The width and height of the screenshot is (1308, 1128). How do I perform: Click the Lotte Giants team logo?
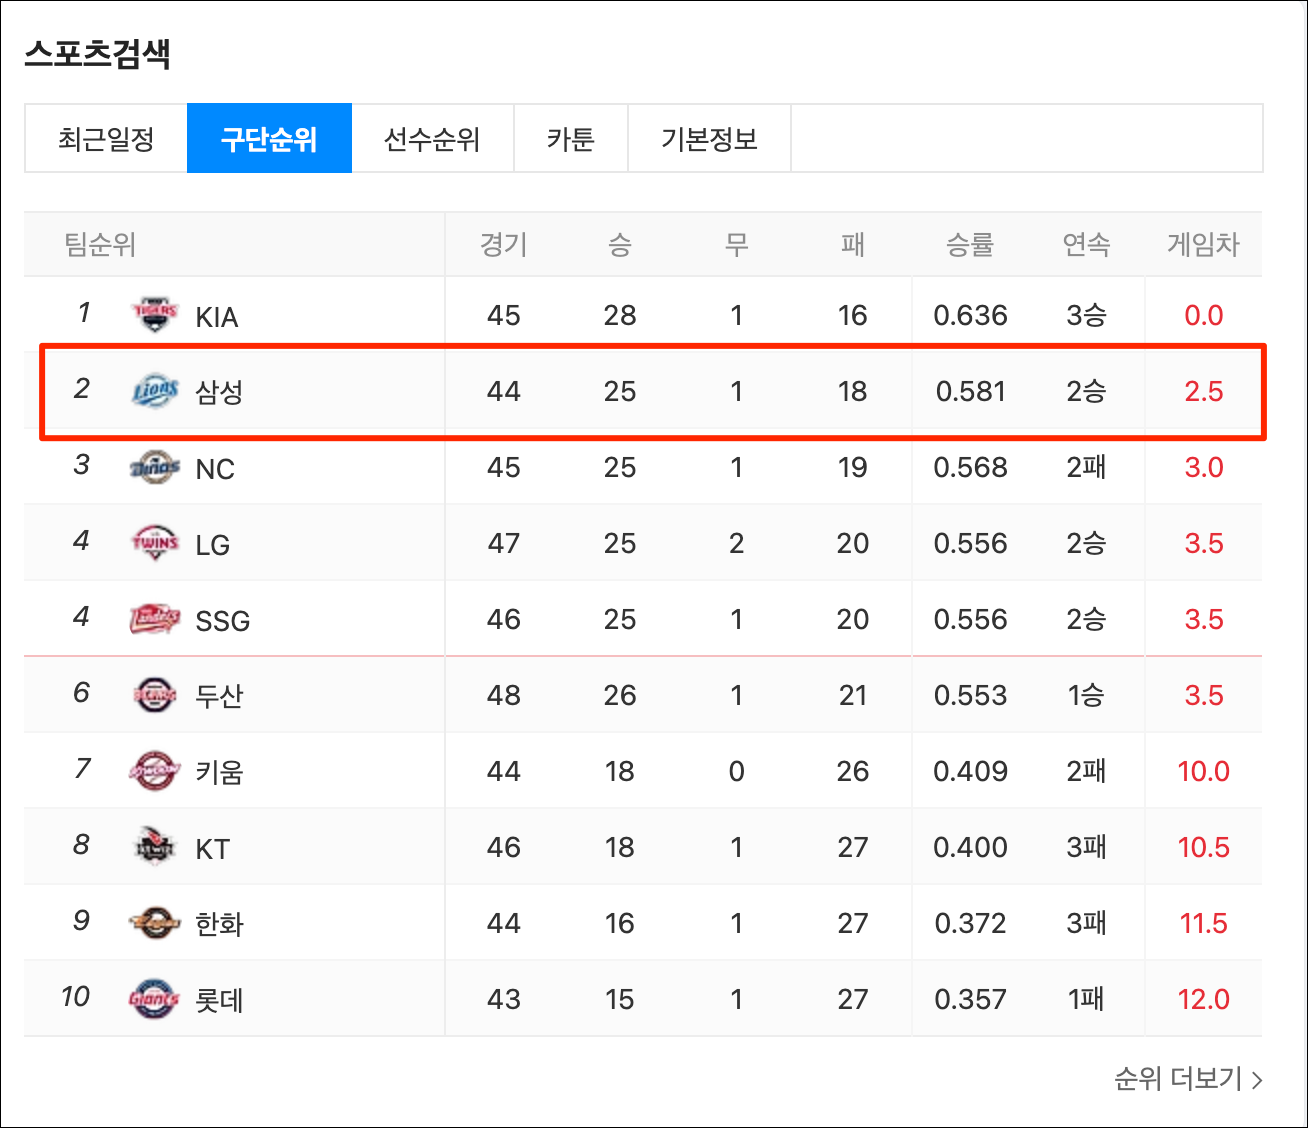point(155,1000)
